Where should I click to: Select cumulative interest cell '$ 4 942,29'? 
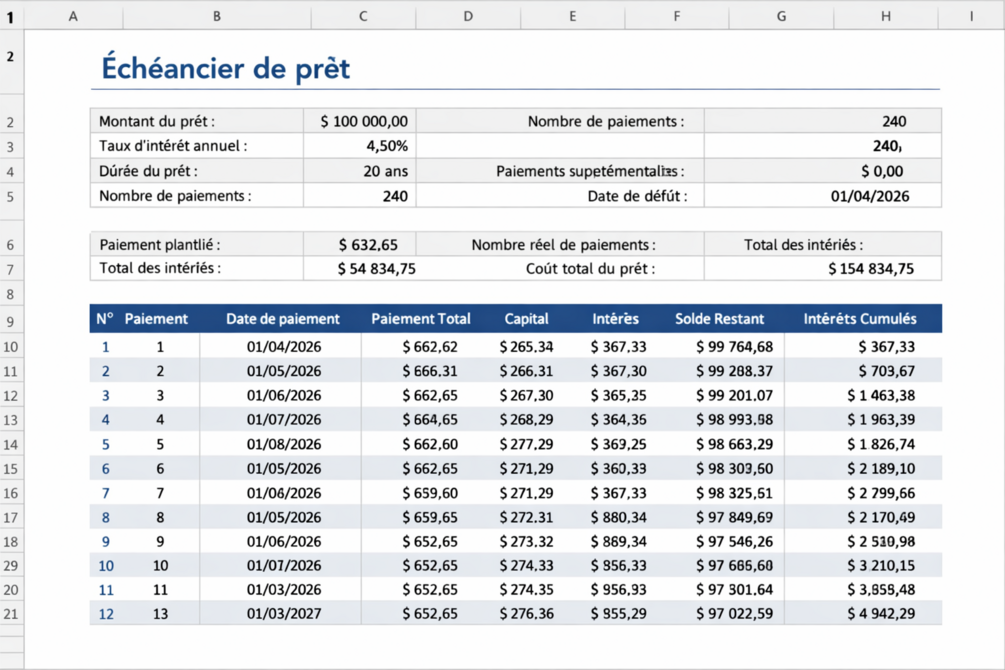881,614
